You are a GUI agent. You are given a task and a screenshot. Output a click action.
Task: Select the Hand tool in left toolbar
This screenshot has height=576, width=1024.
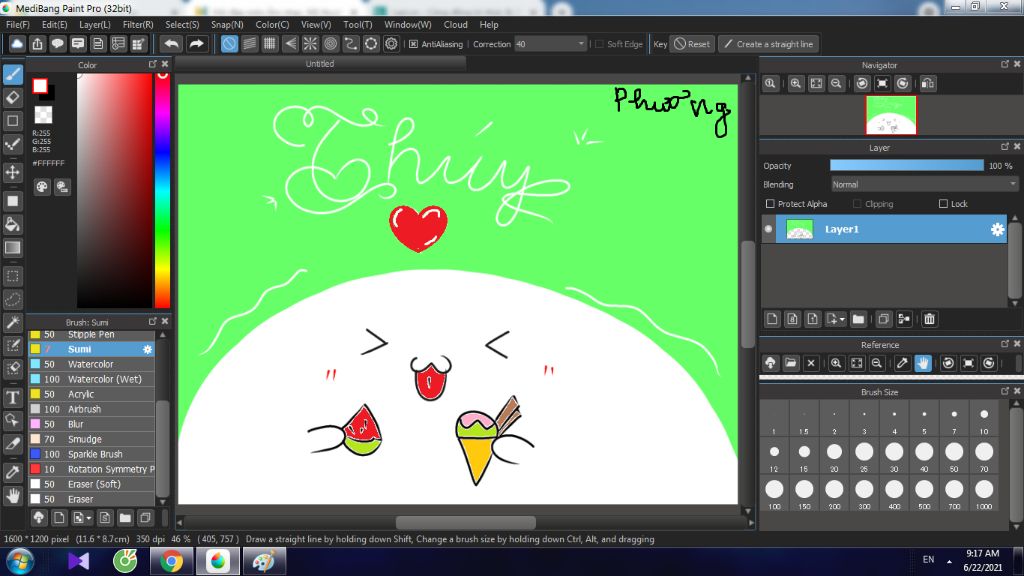click(12, 496)
